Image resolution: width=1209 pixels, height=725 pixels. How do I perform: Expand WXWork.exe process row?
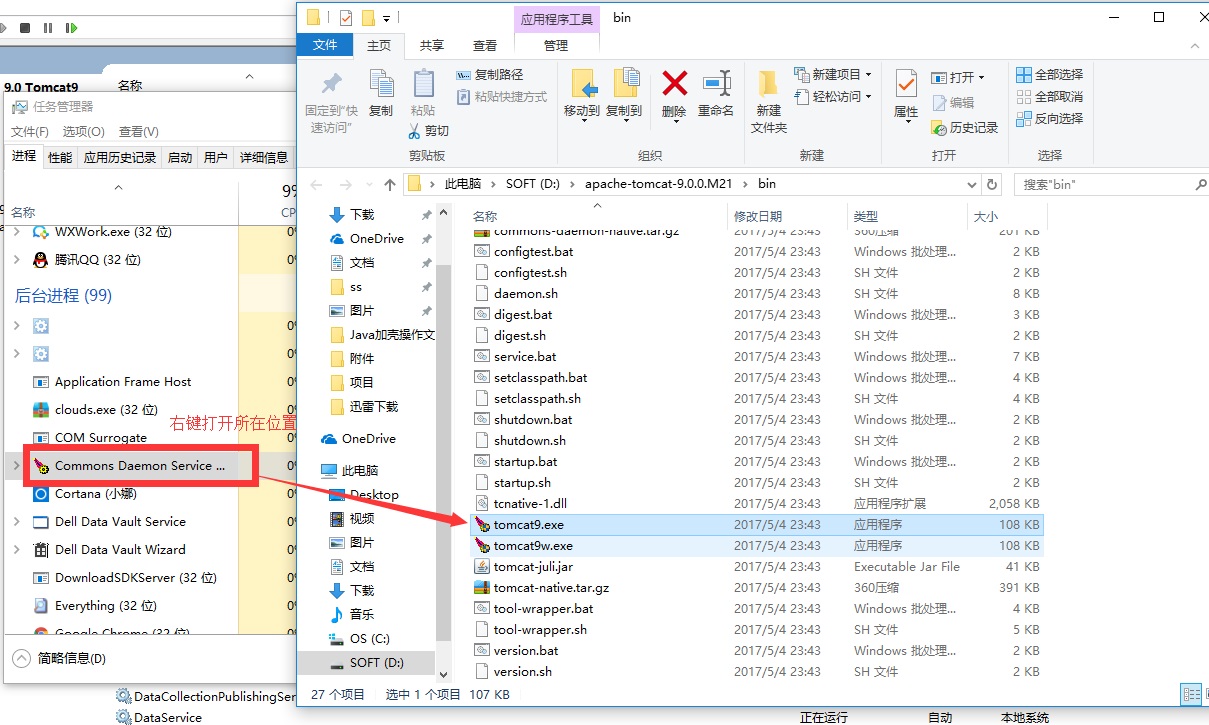point(16,232)
